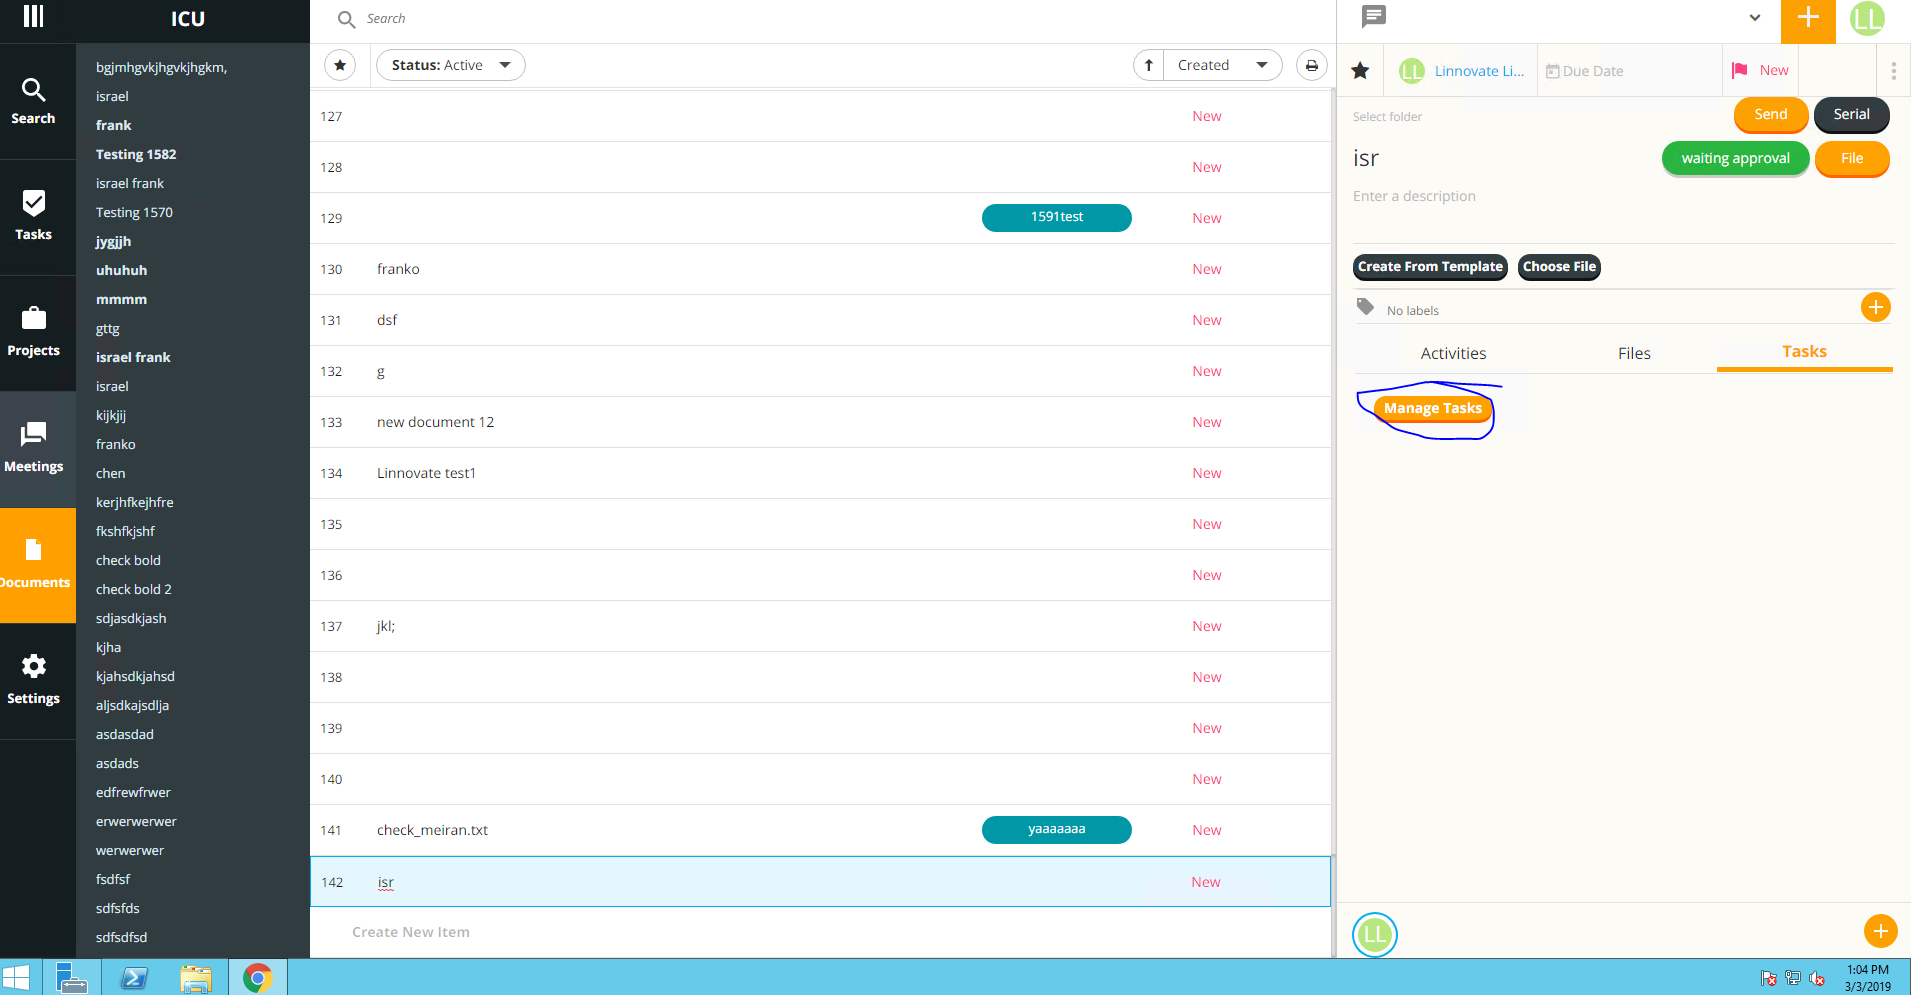Open the three-dot more options menu
Image resolution: width=1911 pixels, height=995 pixels.
(1893, 71)
